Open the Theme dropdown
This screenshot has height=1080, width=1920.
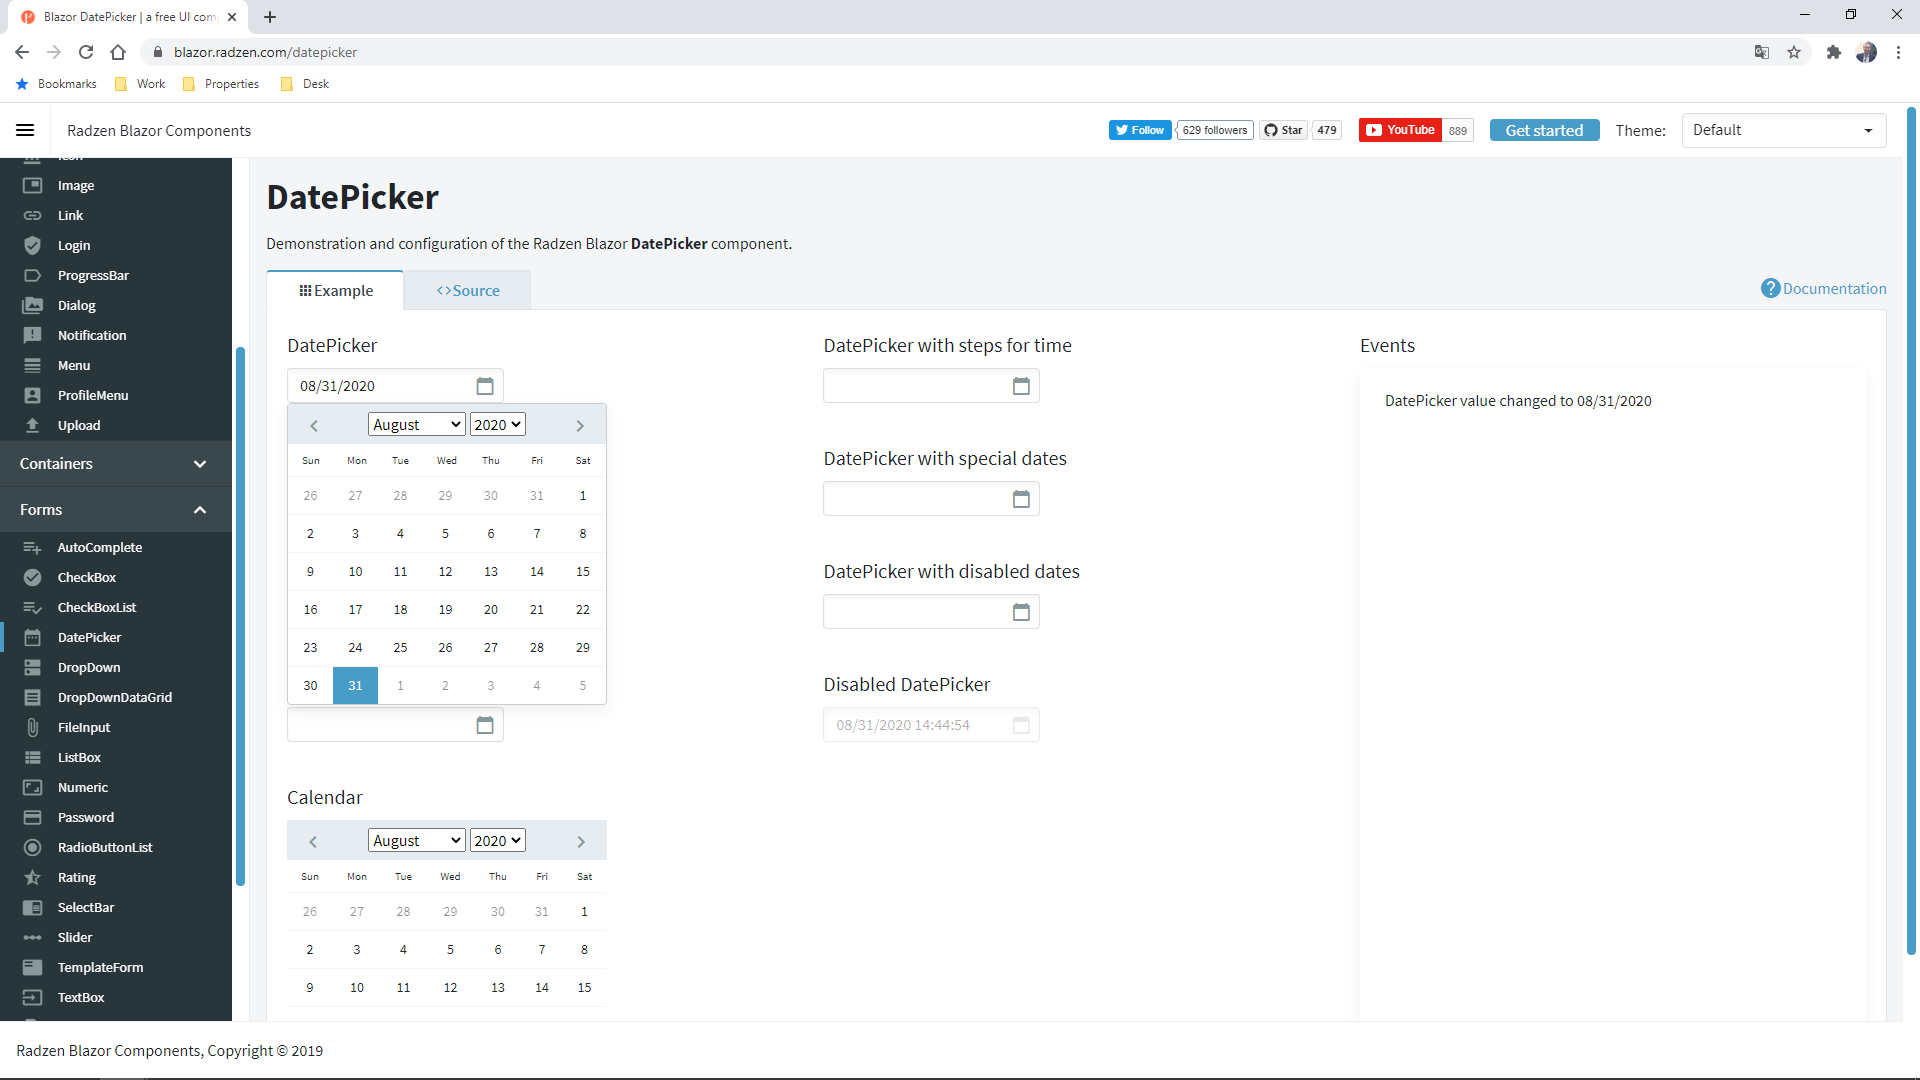pyautogui.click(x=1784, y=130)
